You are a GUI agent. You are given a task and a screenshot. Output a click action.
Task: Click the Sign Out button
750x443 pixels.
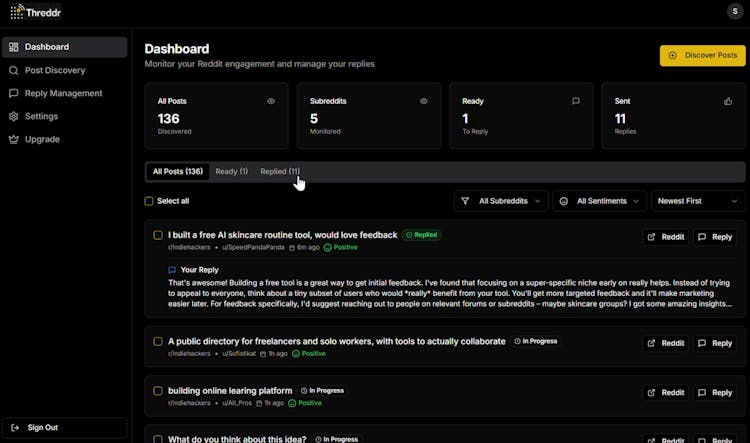pyautogui.click(x=65, y=428)
